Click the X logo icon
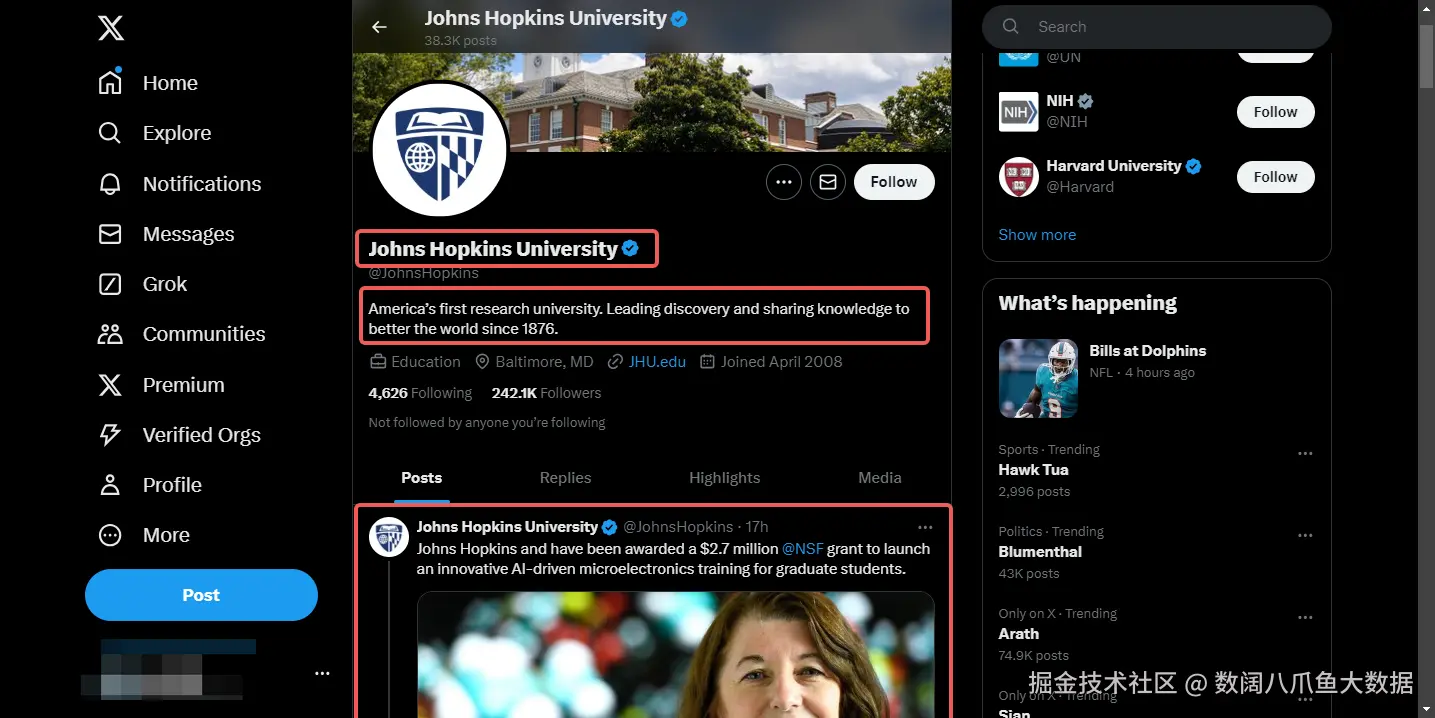1435x718 pixels. coord(111,28)
